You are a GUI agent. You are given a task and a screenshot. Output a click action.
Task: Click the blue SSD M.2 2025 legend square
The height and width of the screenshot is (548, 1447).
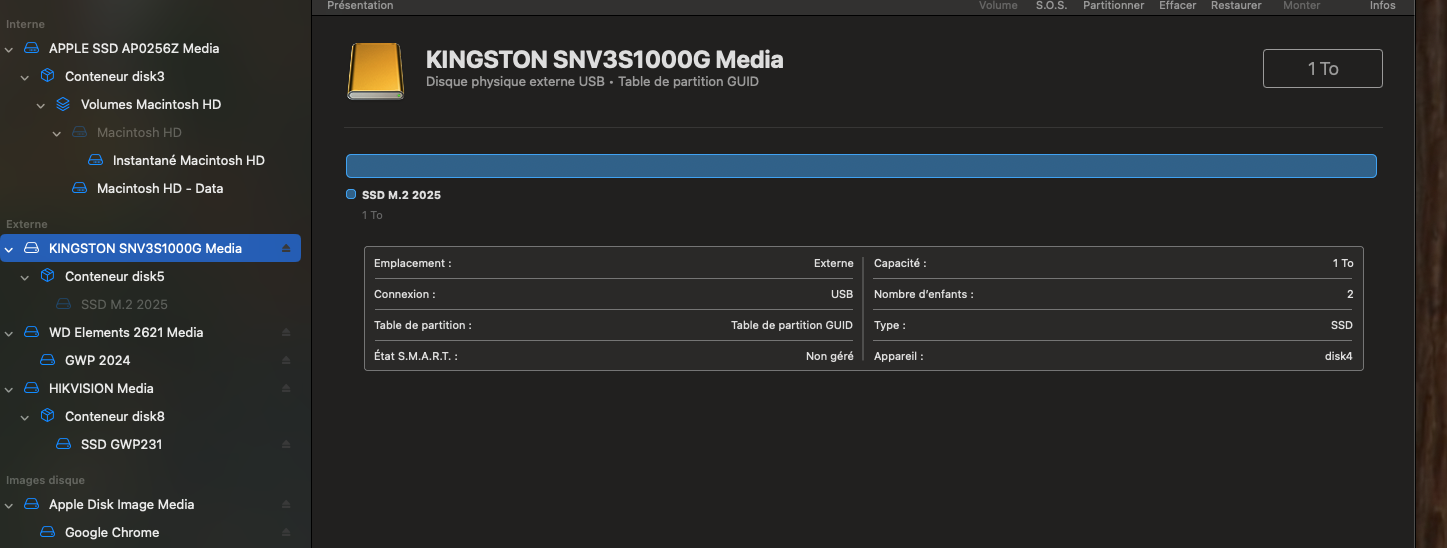tap(351, 195)
